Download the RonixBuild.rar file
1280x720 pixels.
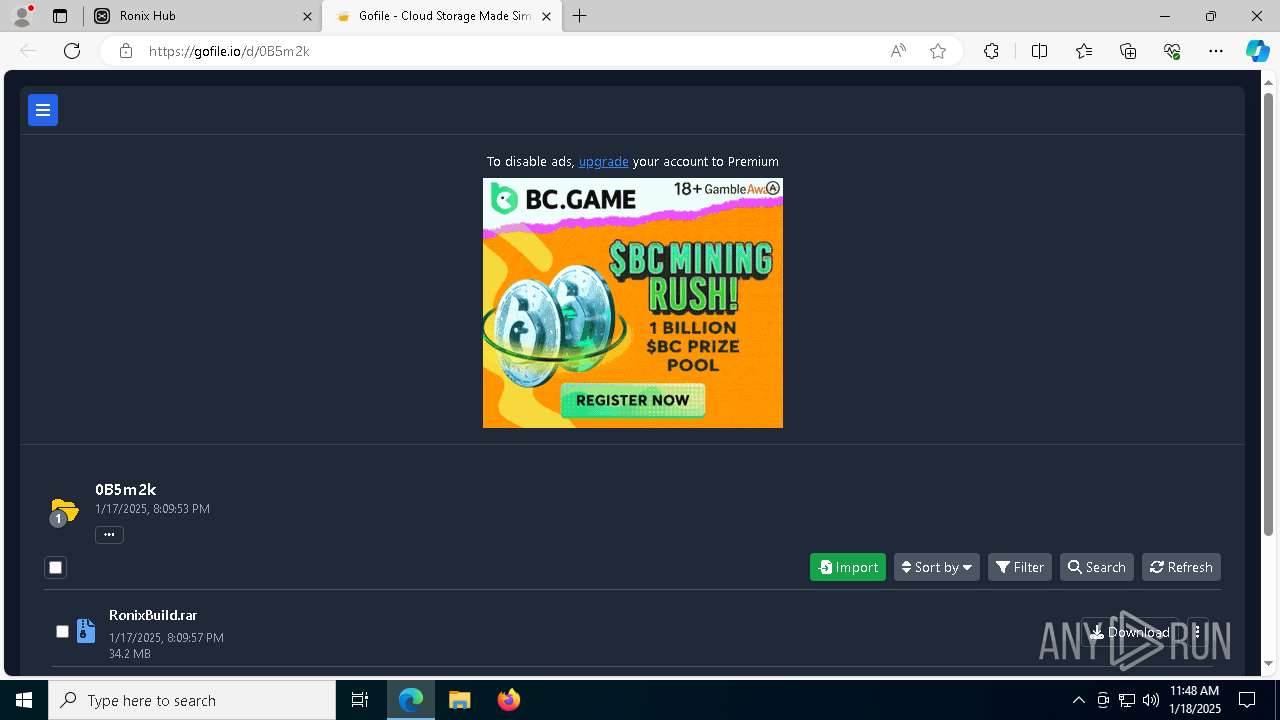1130,632
